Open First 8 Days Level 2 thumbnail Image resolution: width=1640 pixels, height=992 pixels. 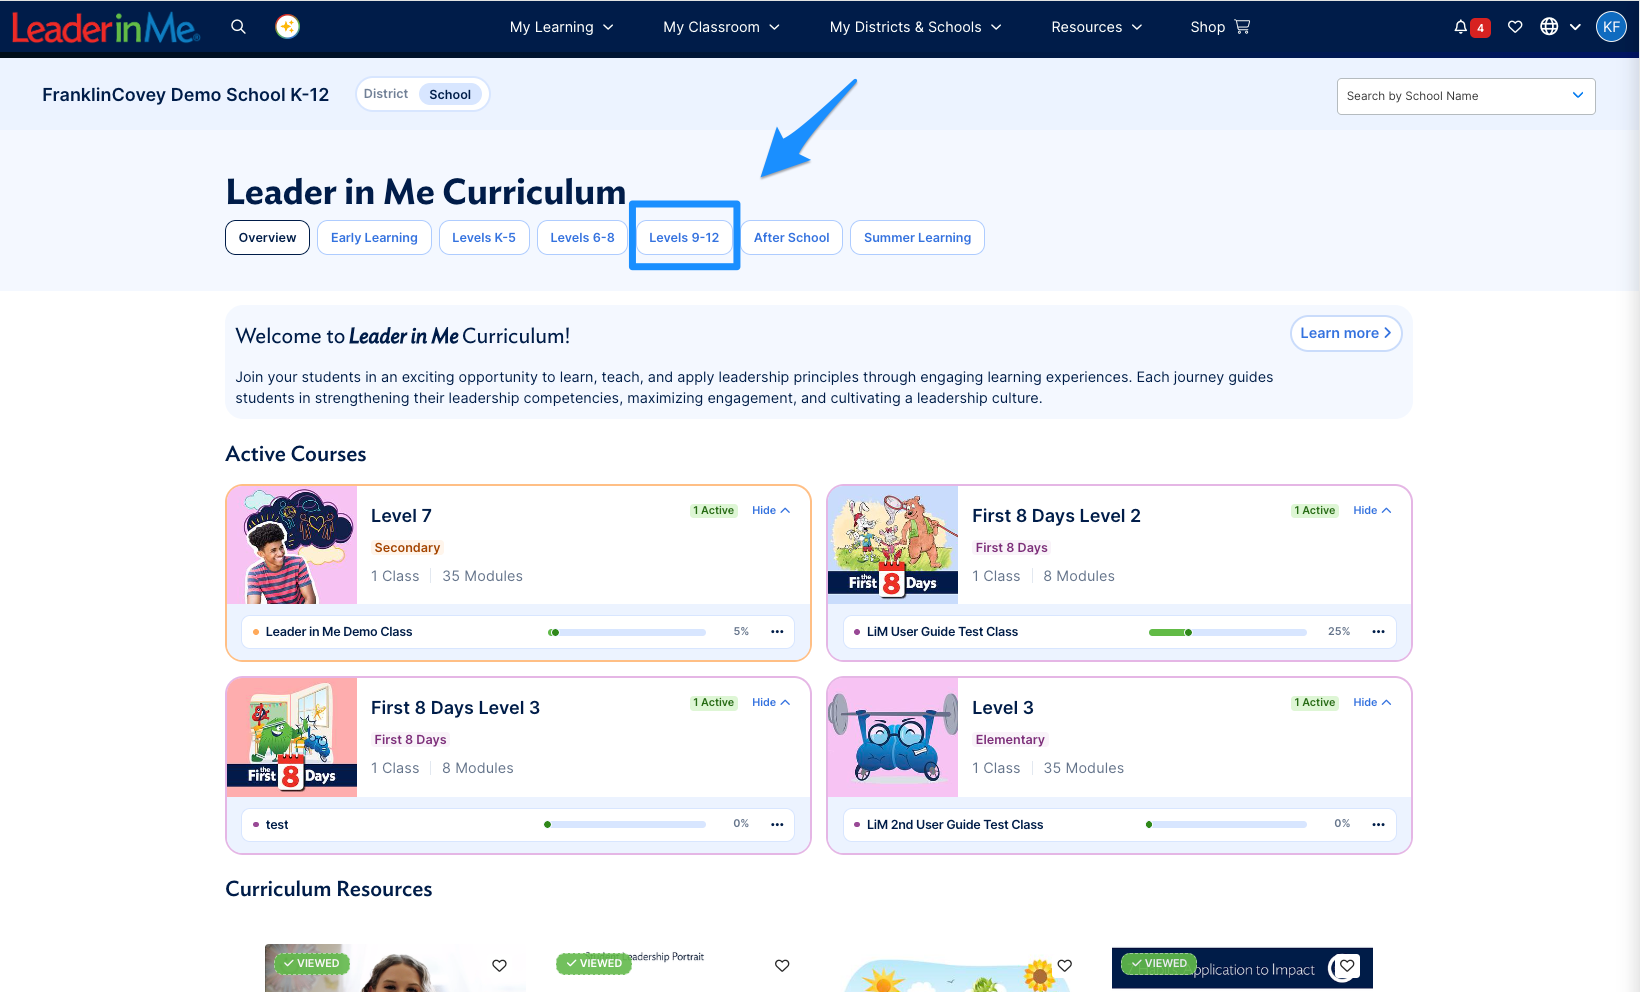893,545
